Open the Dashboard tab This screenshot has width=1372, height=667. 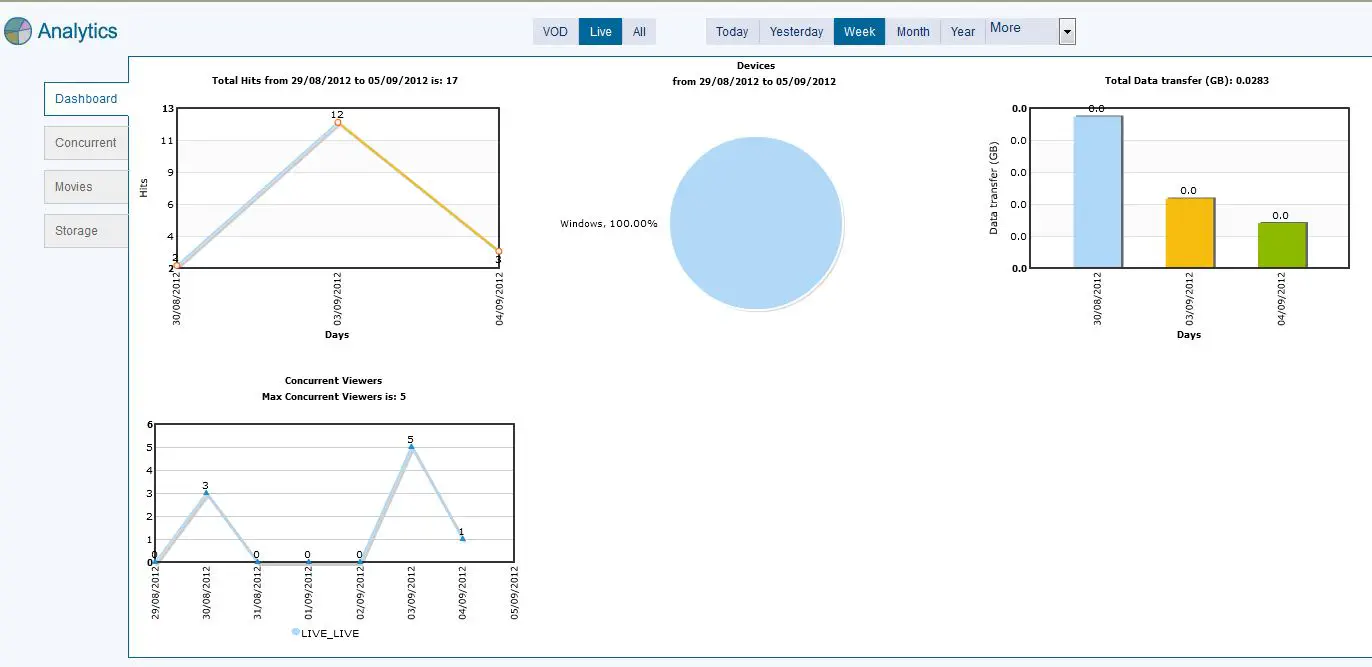[86, 99]
